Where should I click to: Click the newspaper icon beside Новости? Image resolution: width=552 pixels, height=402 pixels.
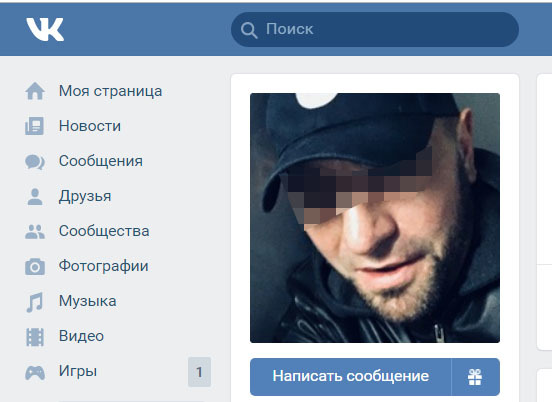(34, 126)
